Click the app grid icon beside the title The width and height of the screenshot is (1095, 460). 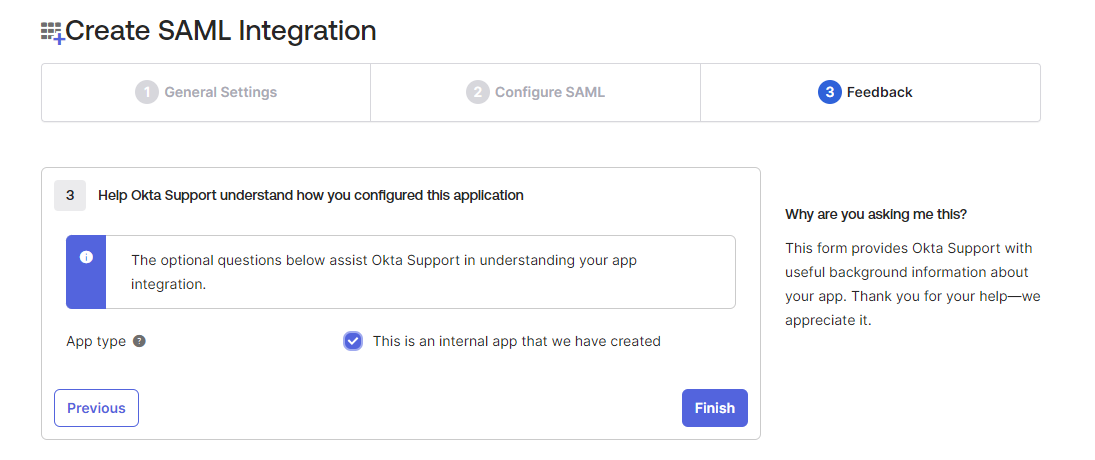tap(52, 33)
